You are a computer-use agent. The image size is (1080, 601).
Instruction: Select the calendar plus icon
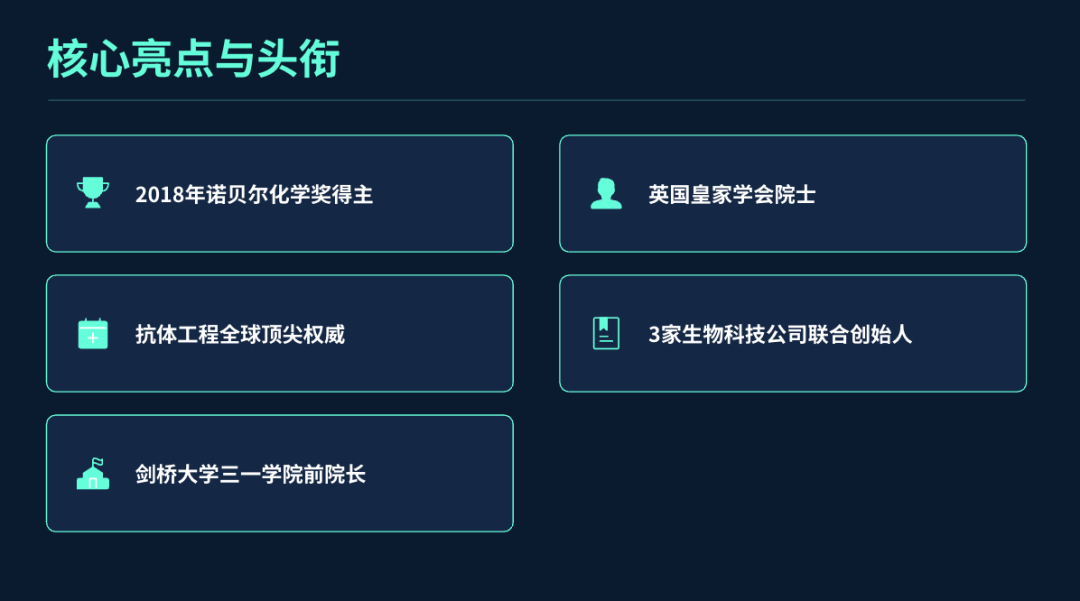click(93, 333)
